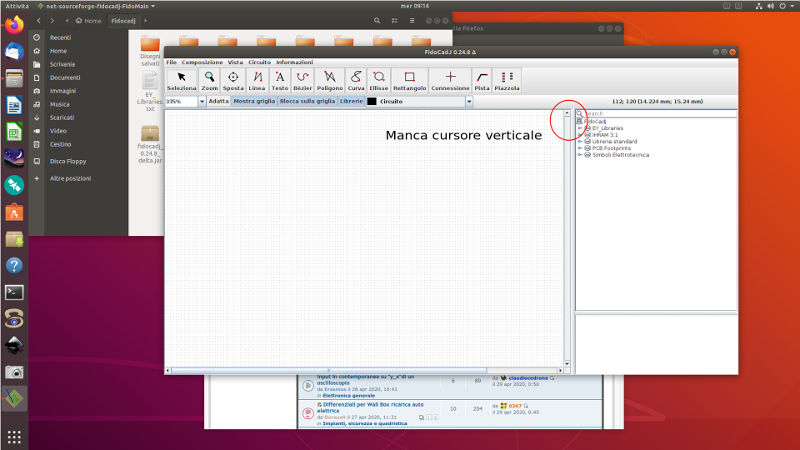Choose the Linea drawing tool
Viewport: 800px width, 450px height.
click(x=257, y=80)
